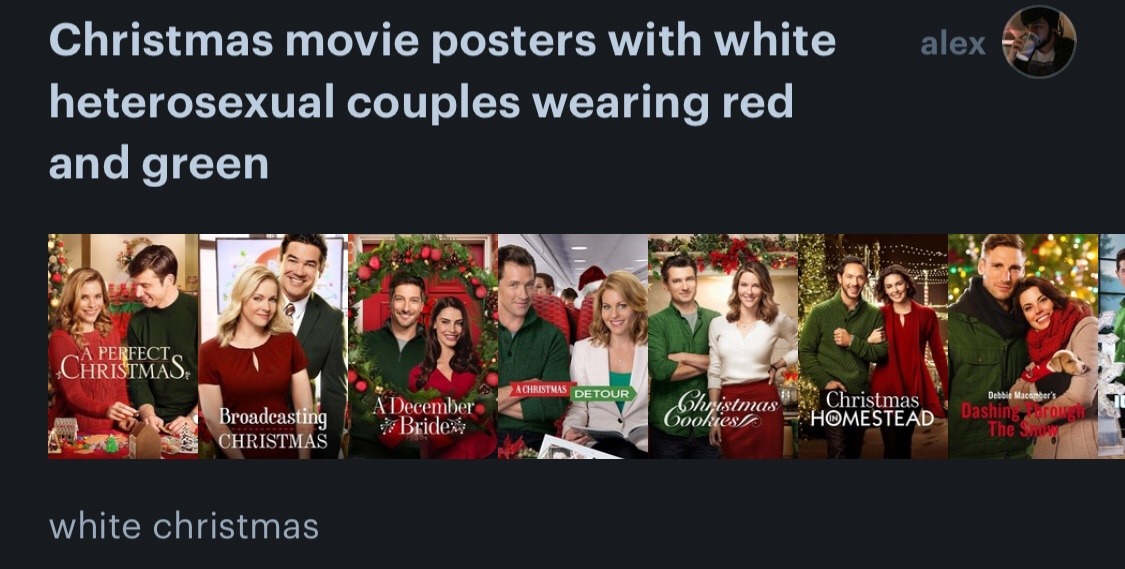The image size is (1125, 569).
Task: Select the white christmas tag
Action: click(x=184, y=526)
